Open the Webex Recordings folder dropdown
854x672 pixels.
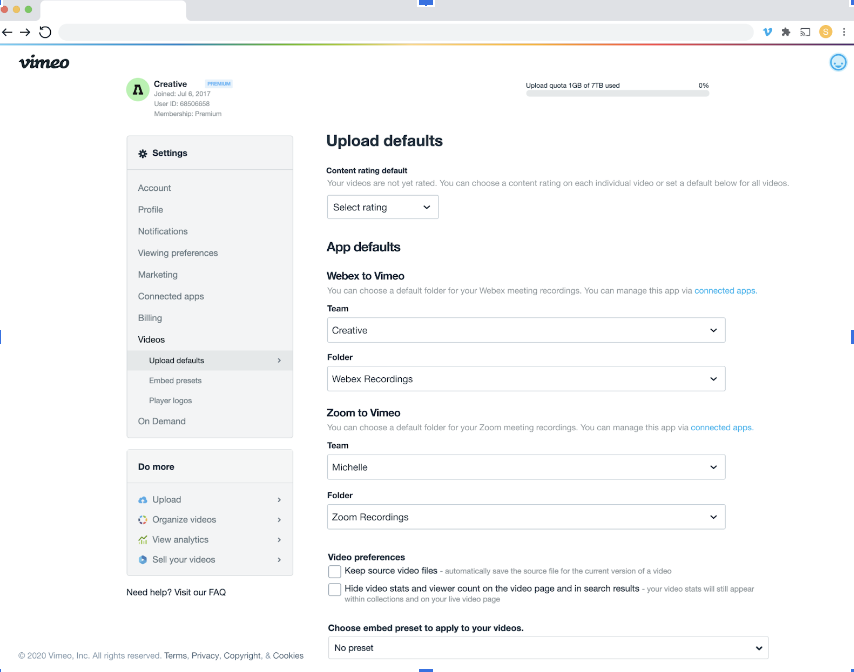pyautogui.click(x=526, y=378)
